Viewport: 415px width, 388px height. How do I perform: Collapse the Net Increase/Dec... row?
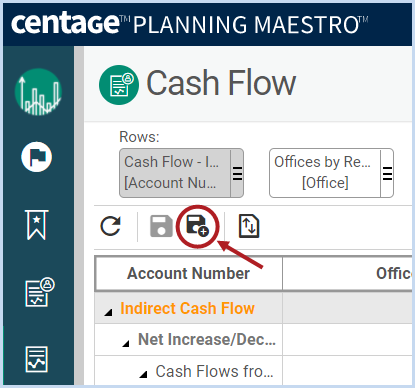pyautogui.click(x=126, y=343)
